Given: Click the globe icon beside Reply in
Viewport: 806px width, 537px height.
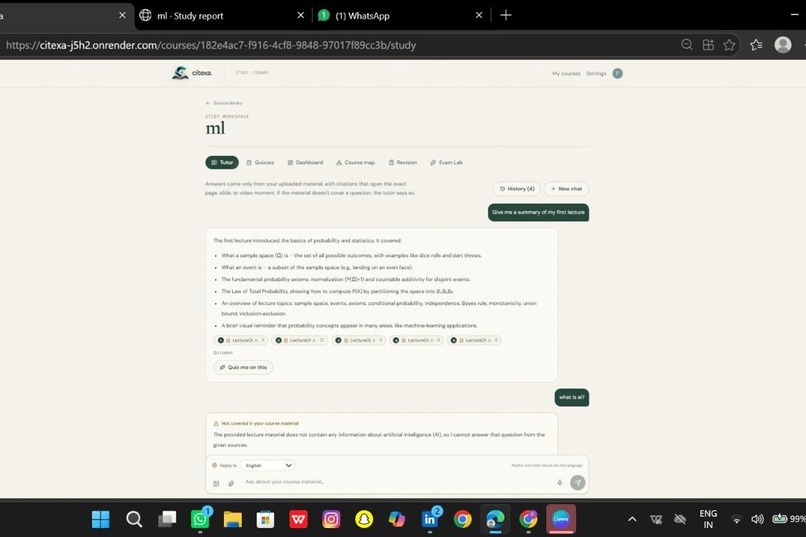Looking at the screenshot, I should point(214,466).
